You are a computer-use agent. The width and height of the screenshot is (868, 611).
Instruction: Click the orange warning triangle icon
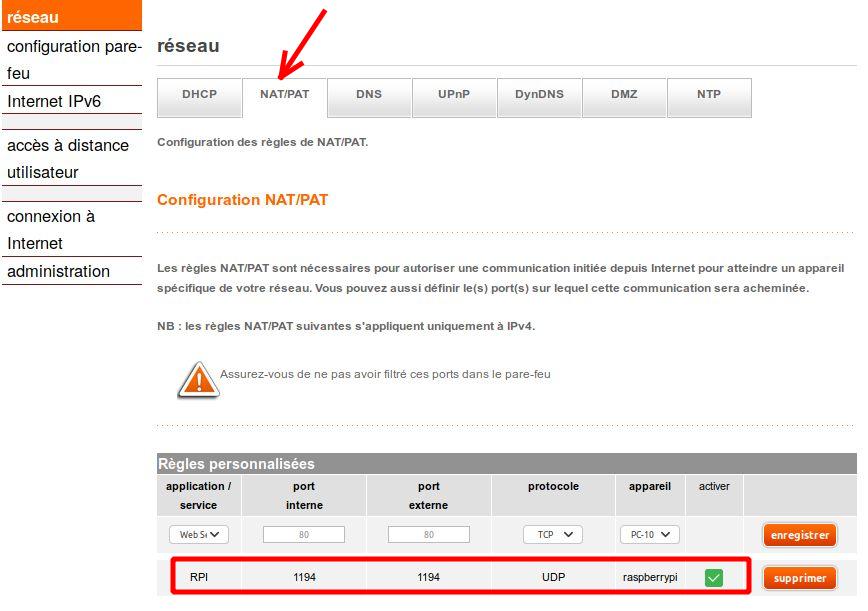198,380
